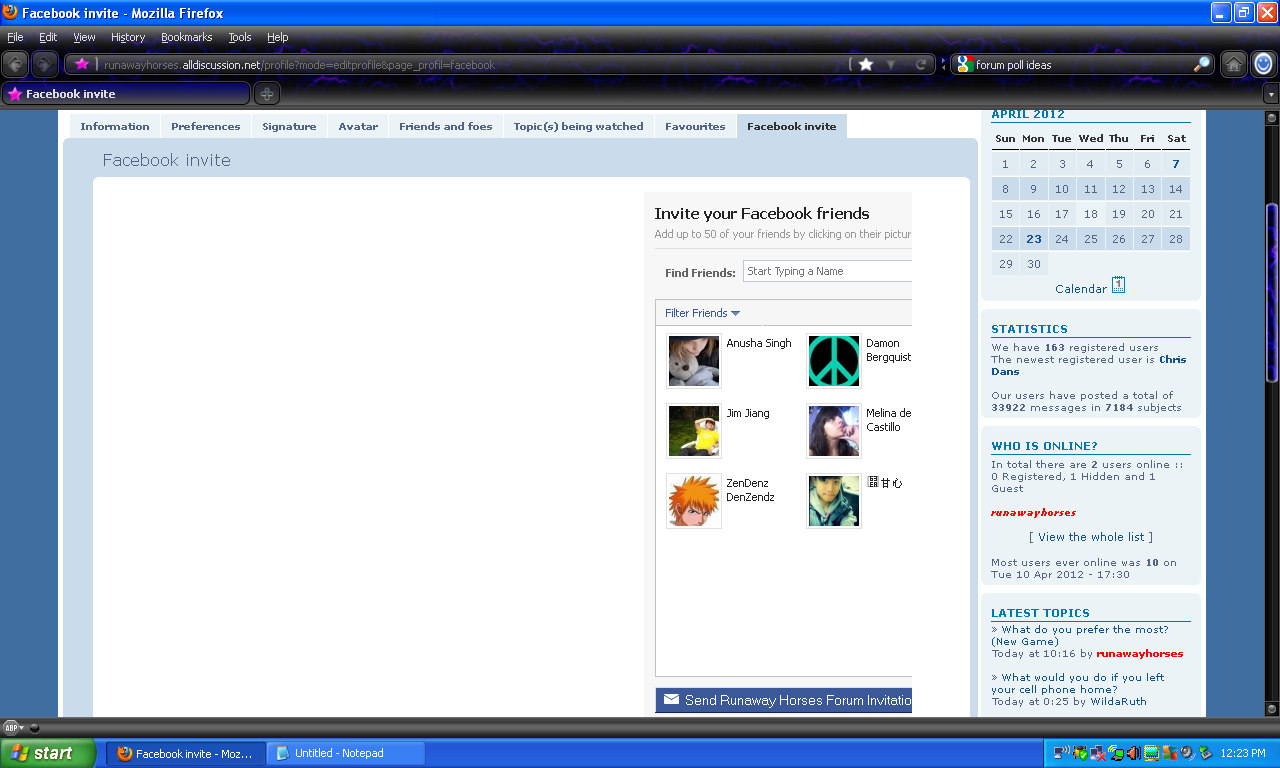This screenshot has height=768, width=1280.
Task: Open the Calendar link
Action: 1081,289
